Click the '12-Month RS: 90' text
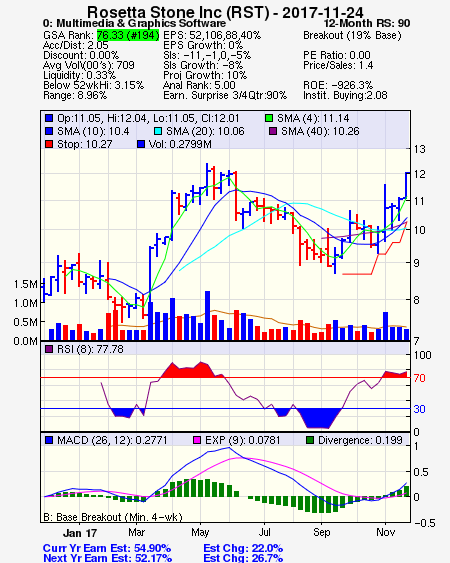Screen dimensions: 450x563 click(367, 23)
